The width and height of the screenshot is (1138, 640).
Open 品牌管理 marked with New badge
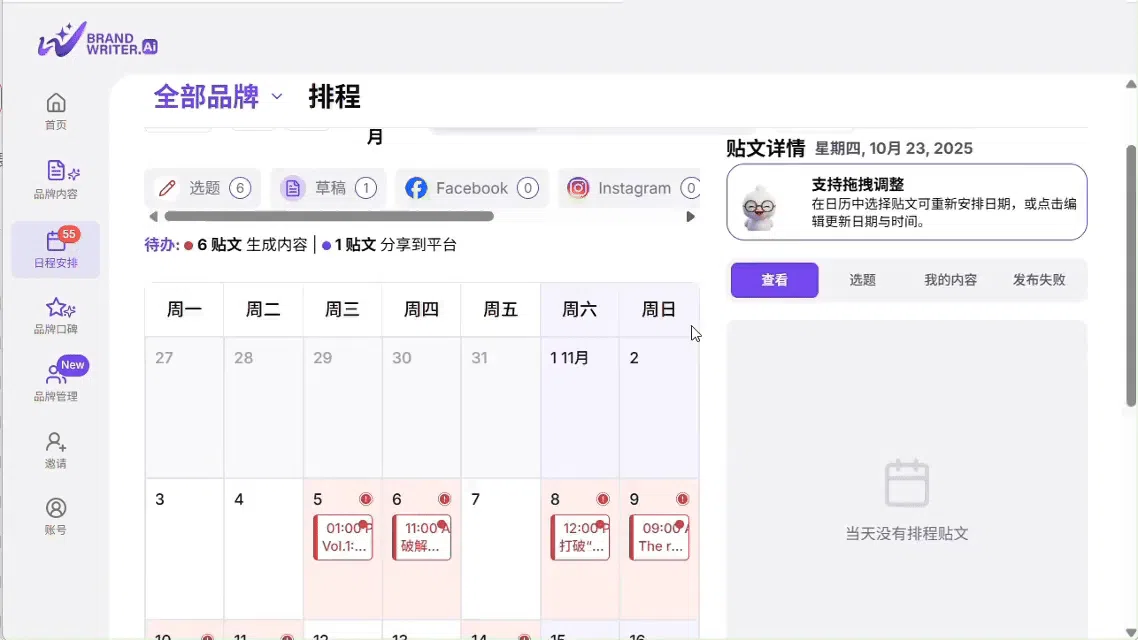pos(56,380)
